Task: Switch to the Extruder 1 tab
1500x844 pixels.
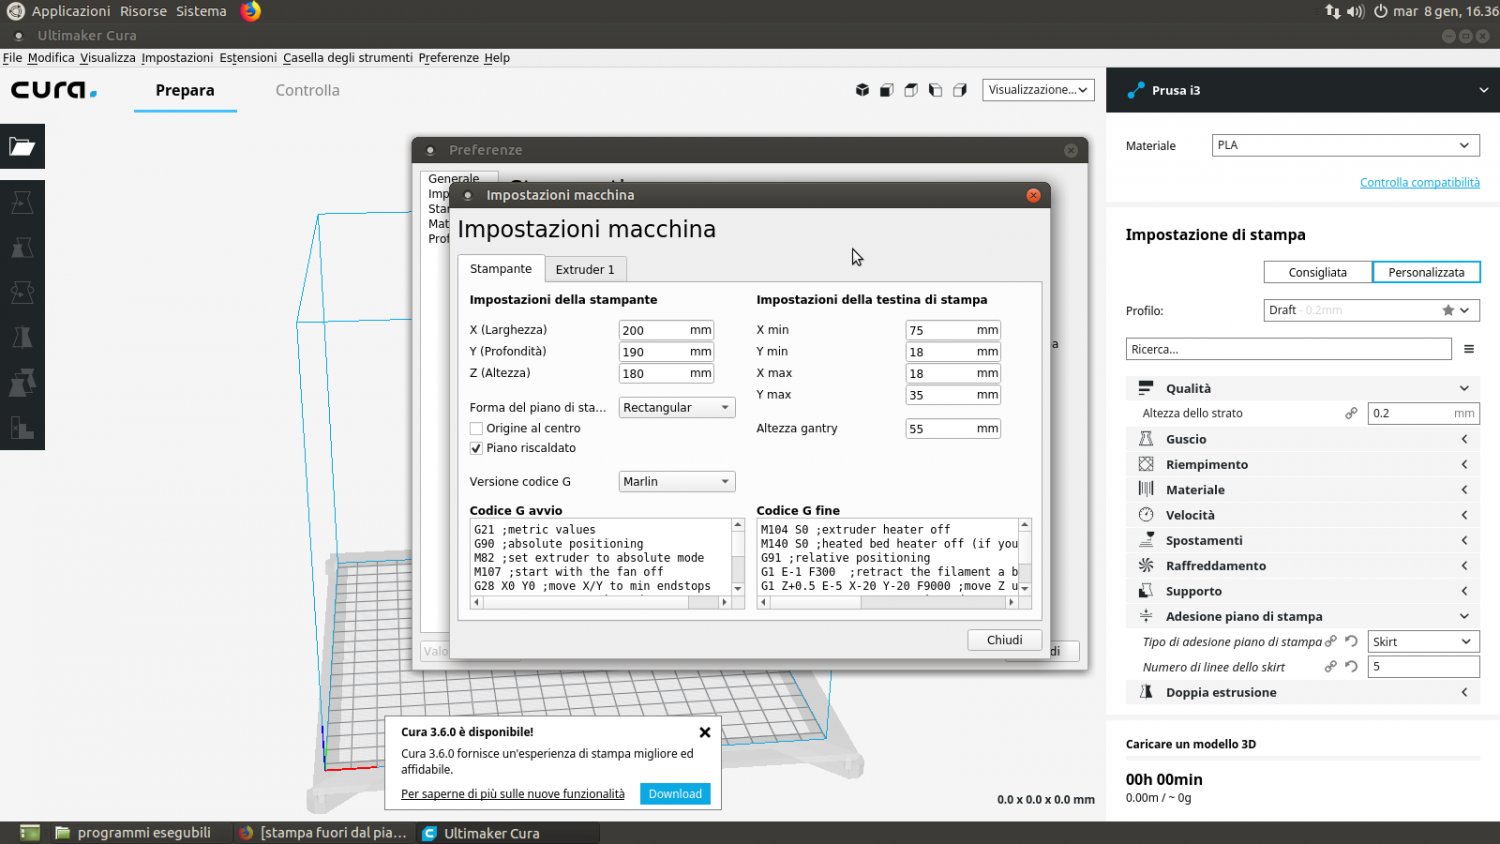Action: 585,269
